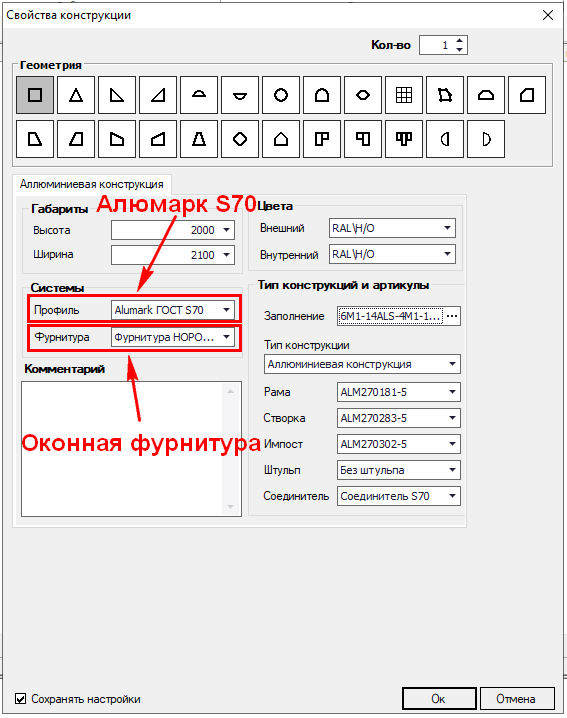Viewport: 567px width, 718px height.
Task: Click the comment box scroll up arrow
Action: (x=231, y=392)
